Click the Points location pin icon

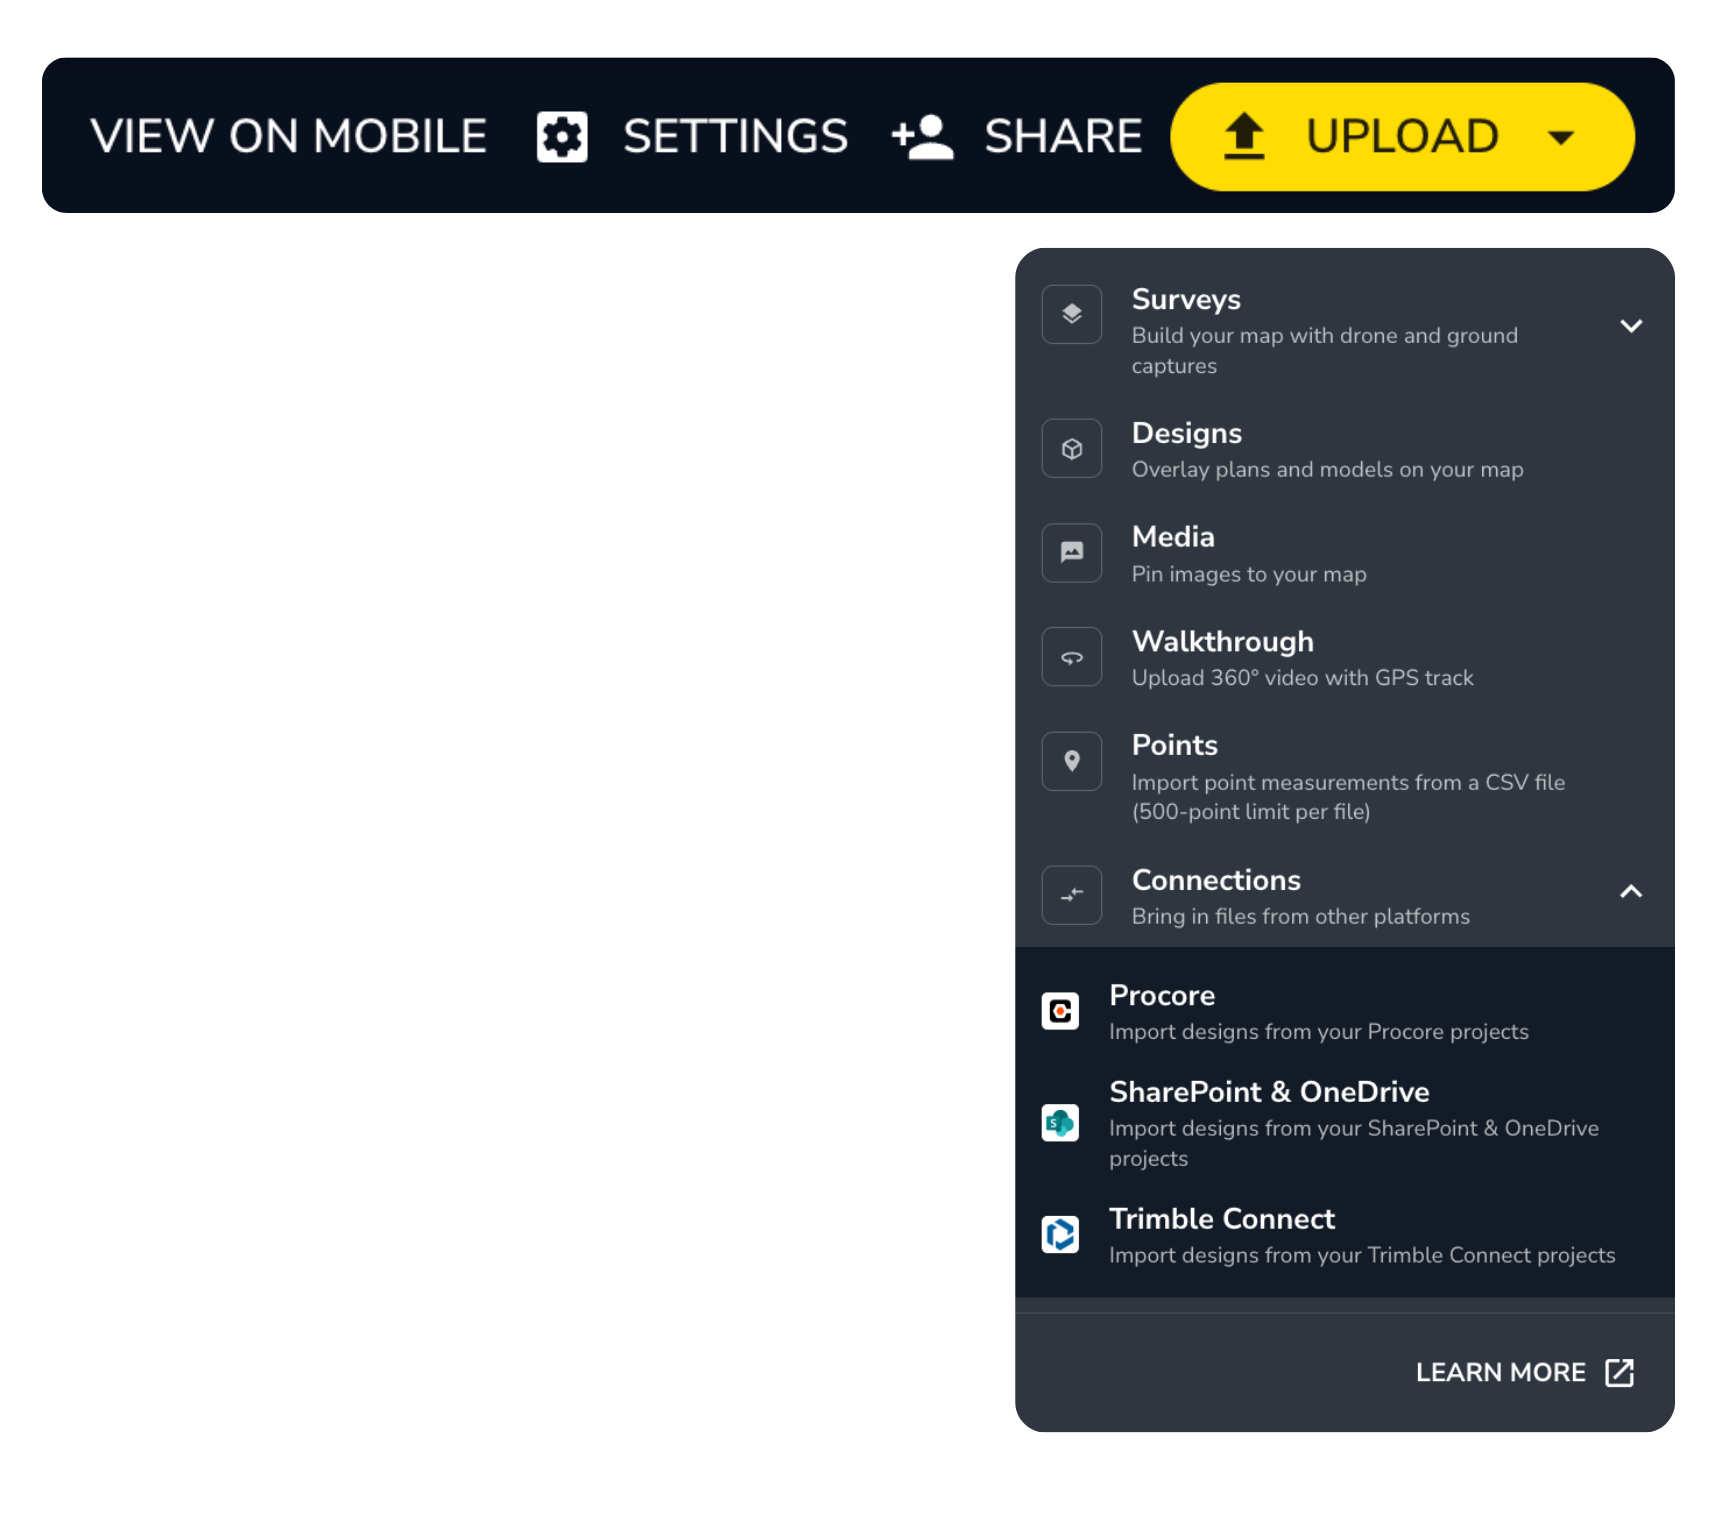coord(1072,761)
